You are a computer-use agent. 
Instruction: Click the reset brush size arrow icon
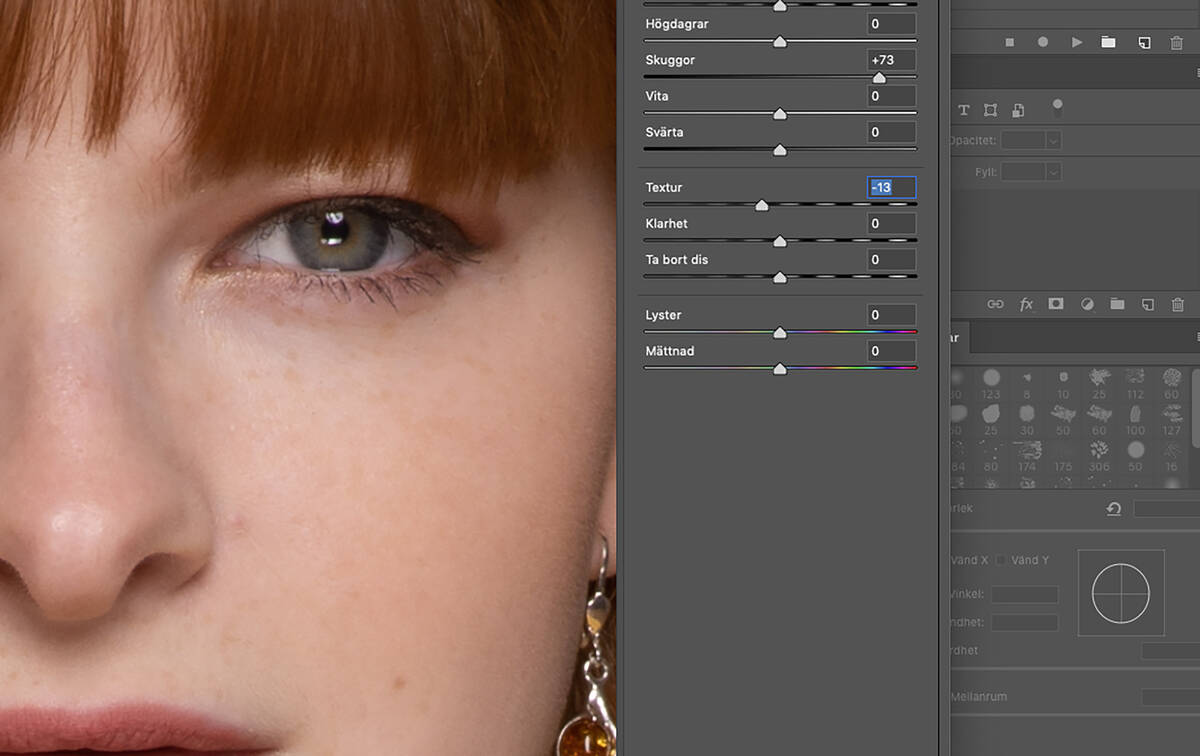[1113, 509]
